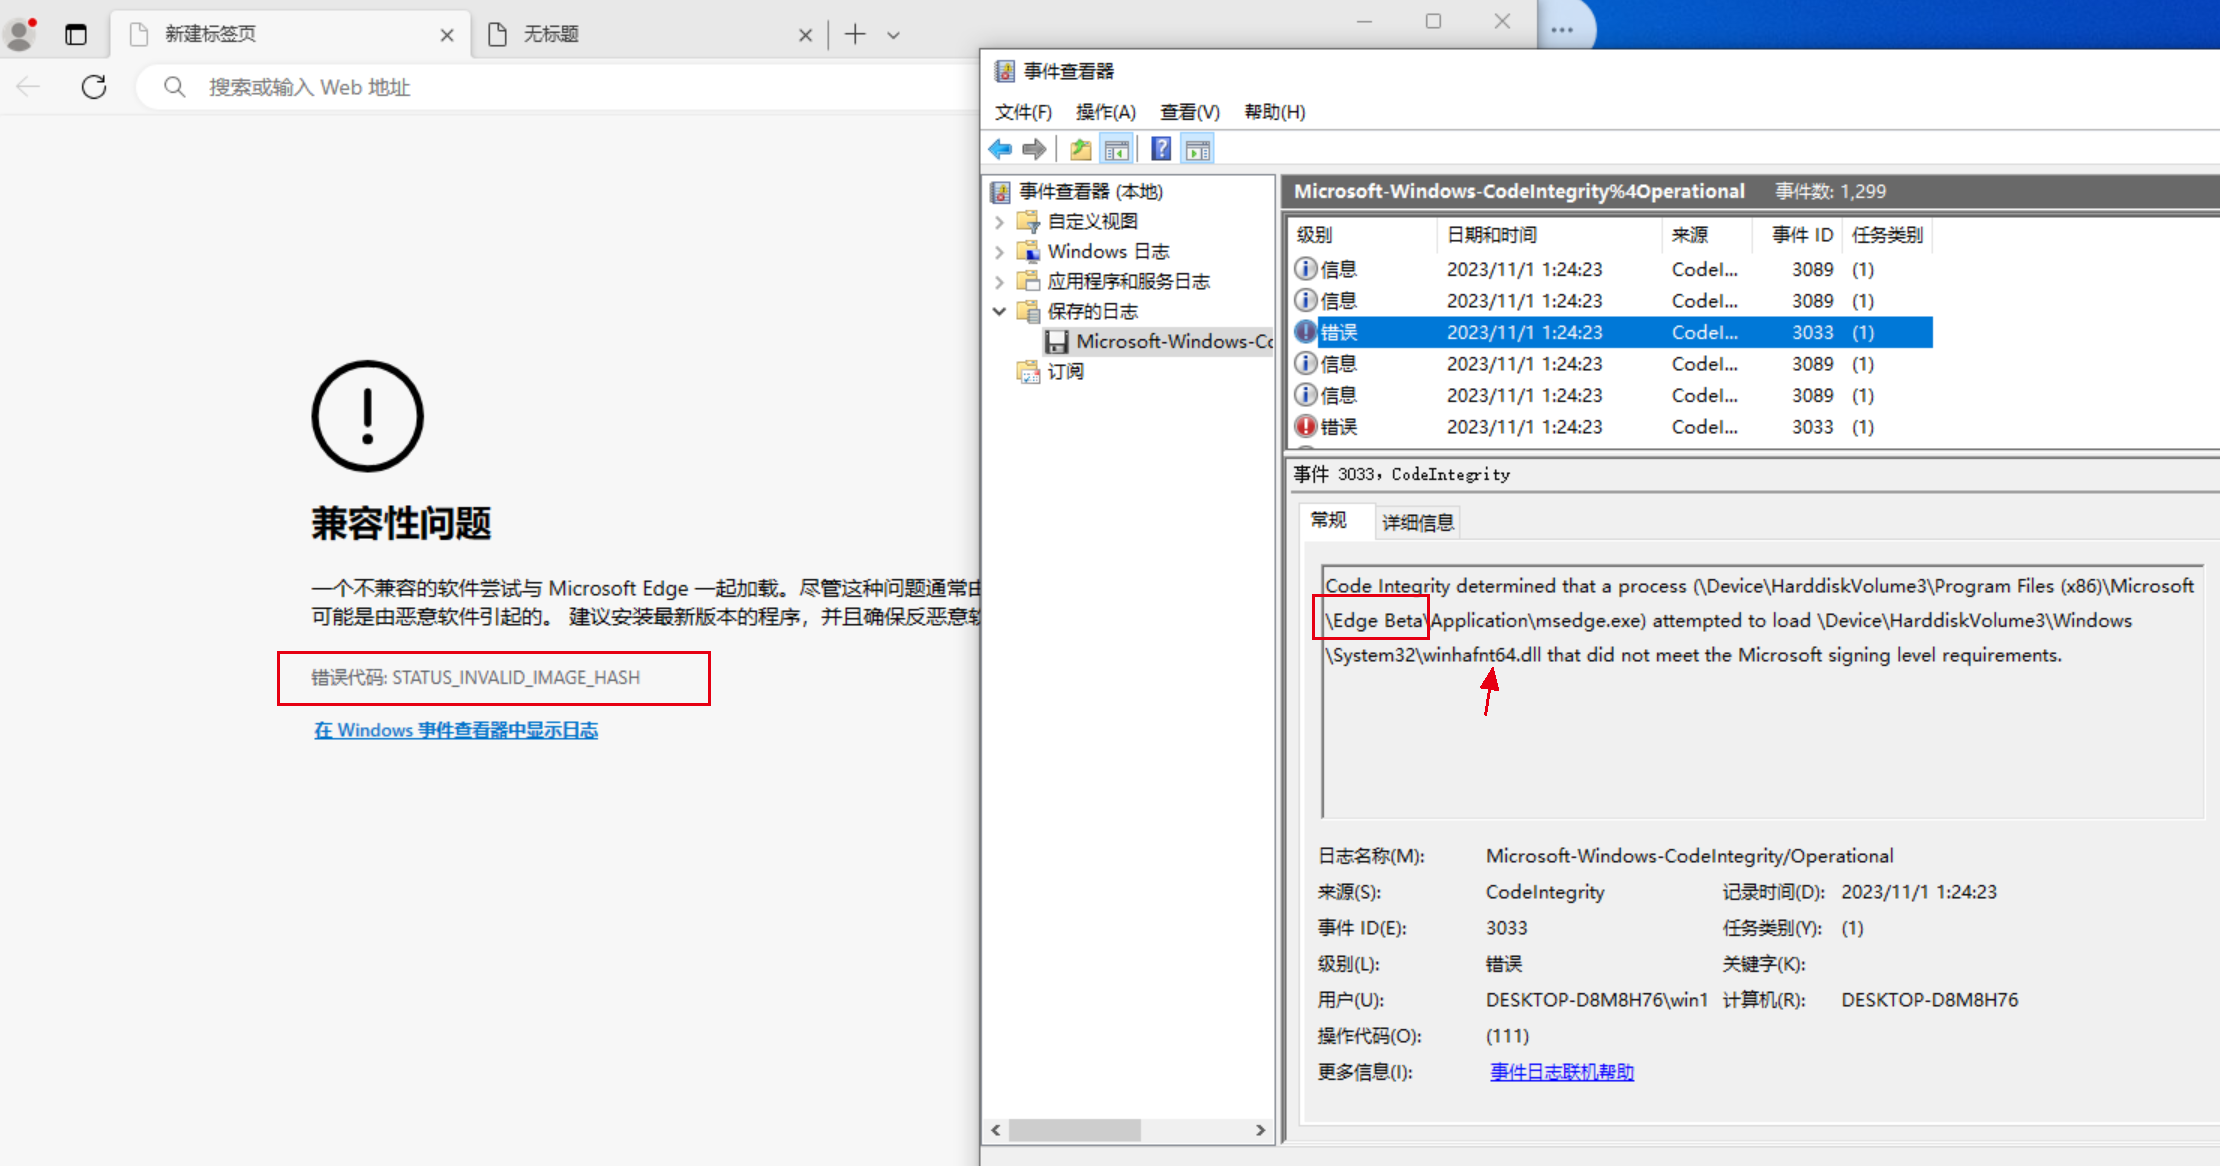Toggle the action pane toolbar icon
This screenshot has height=1166, width=2220.
[x=1198, y=148]
